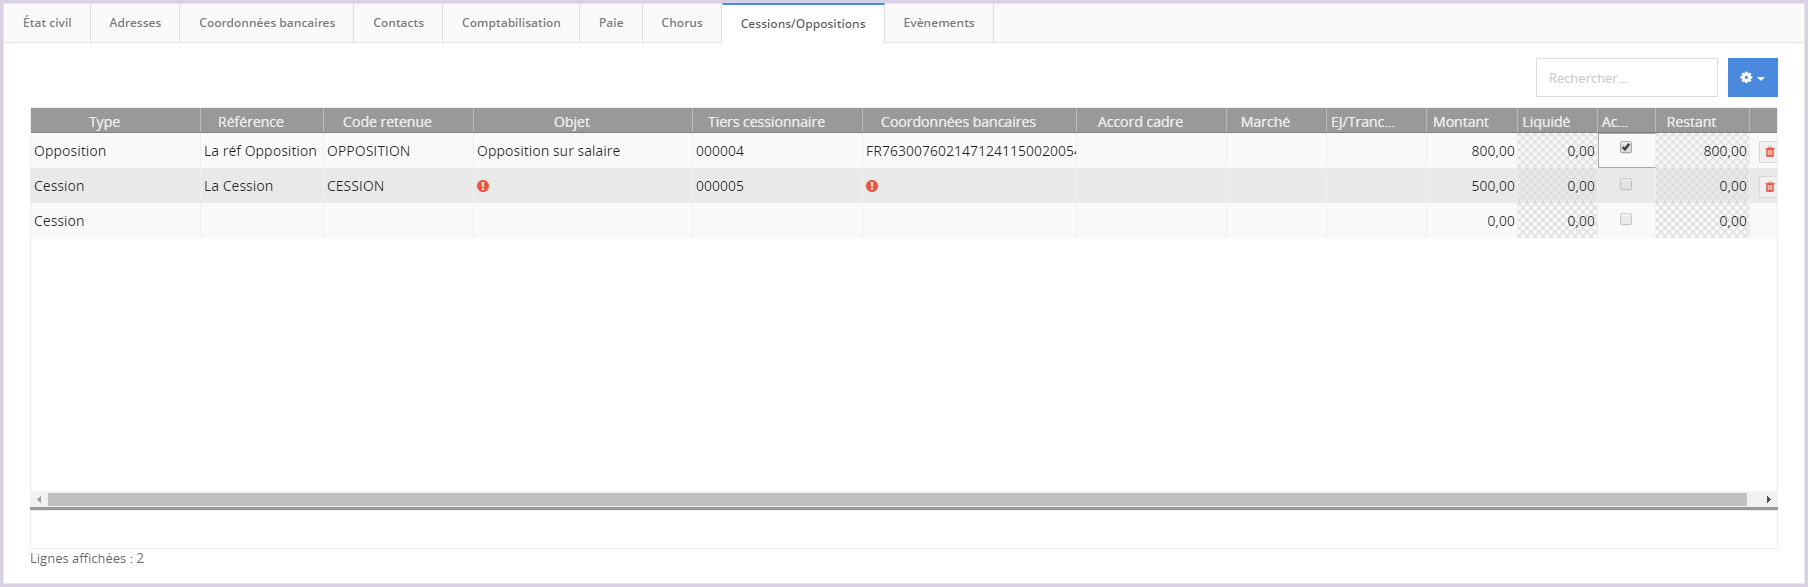This screenshot has width=1808, height=587.
Task: Click trash icon on La Cession row
Action: (1769, 187)
